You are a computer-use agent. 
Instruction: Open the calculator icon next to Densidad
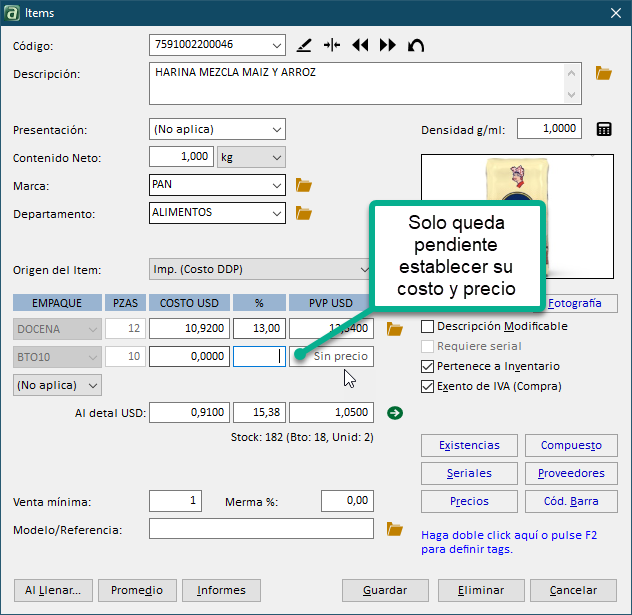tap(604, 129)
